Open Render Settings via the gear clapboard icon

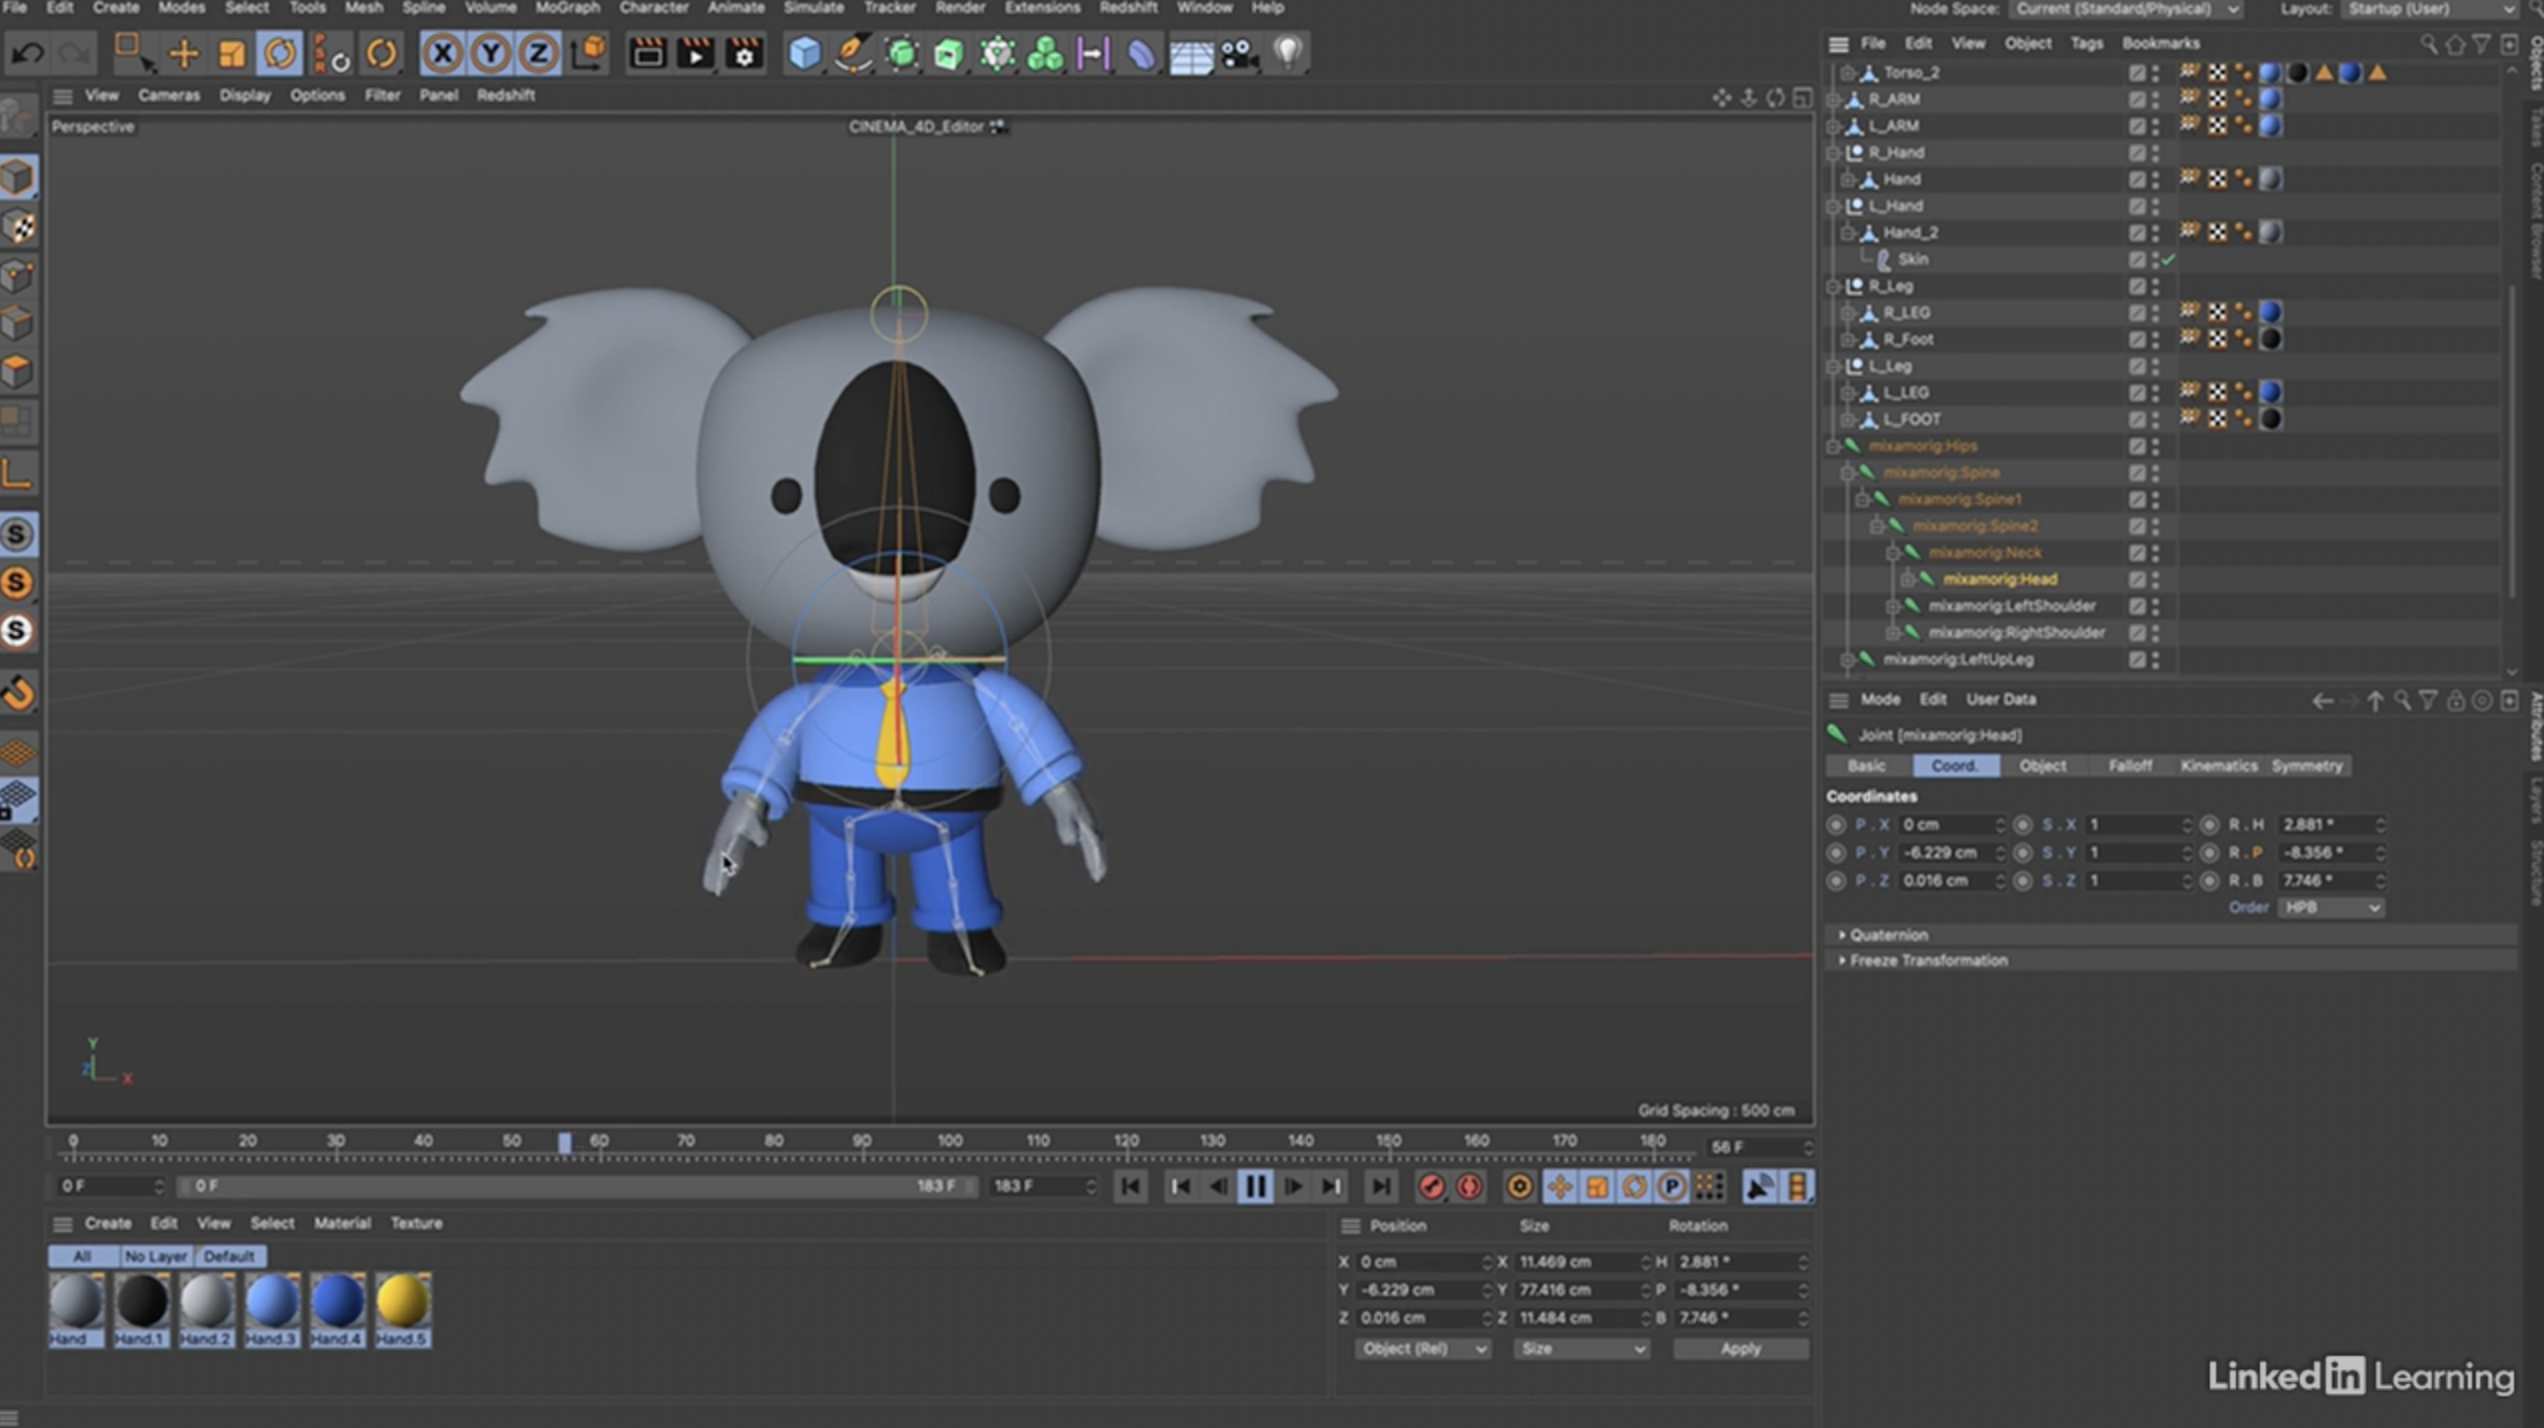pyautogui.click(x=742, y=55)
